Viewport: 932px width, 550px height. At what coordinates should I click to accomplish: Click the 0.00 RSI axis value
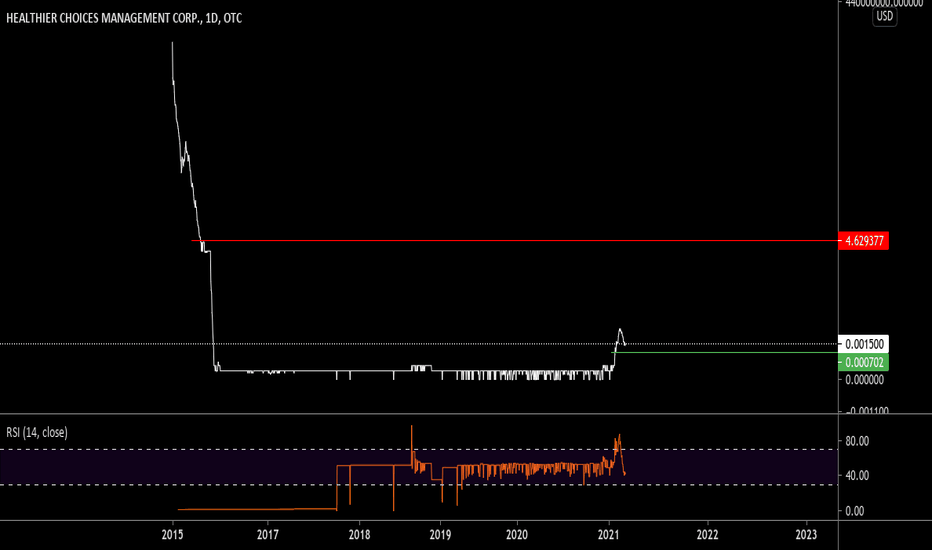(x=854, y=511)
